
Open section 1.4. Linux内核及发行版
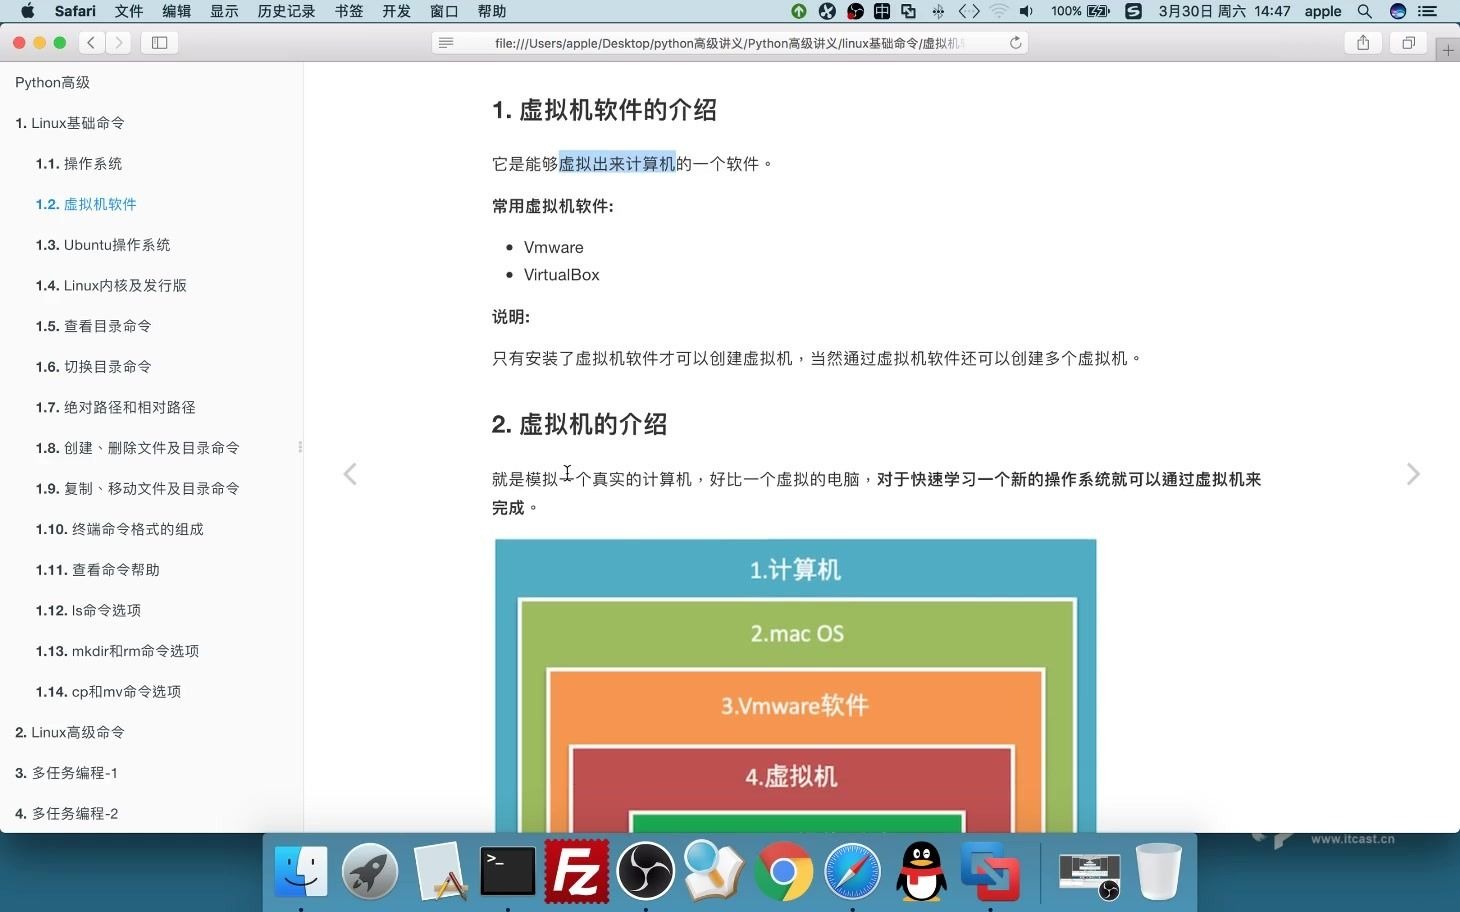point(111,286)
